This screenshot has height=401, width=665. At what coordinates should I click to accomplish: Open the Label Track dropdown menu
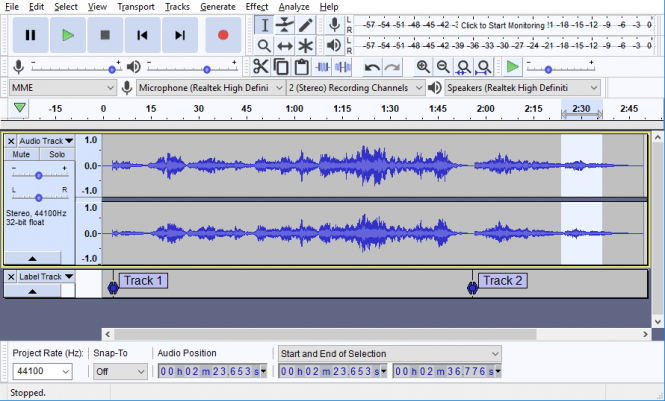(x=46, y=277)
